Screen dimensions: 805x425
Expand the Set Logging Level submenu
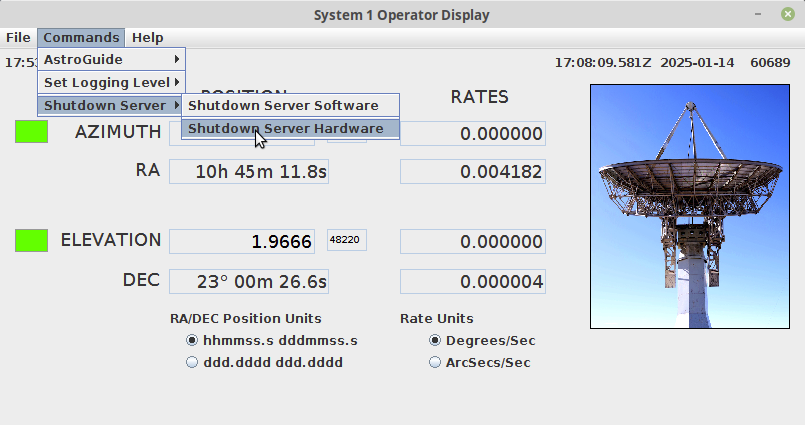[x=111, y=82]
